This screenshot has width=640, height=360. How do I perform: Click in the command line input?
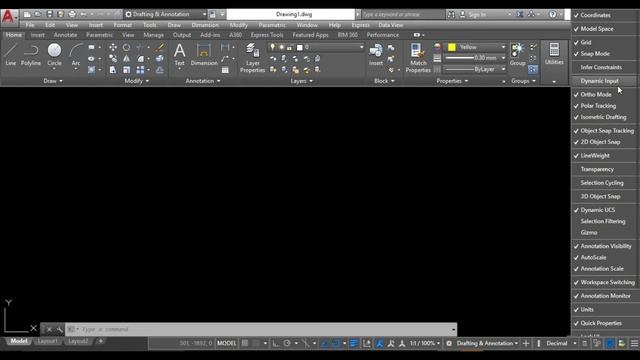261,329
